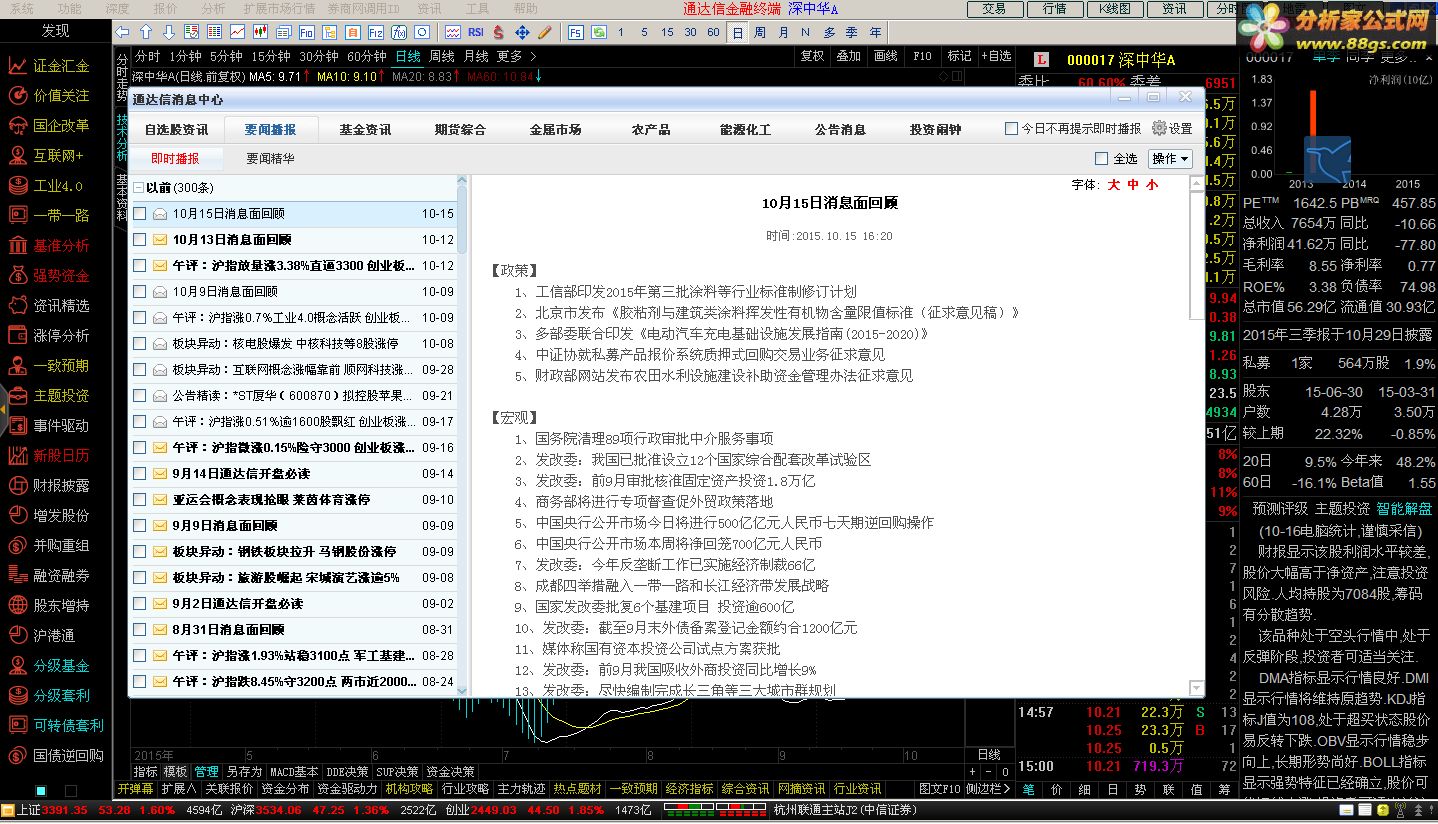Click the F10 company info icon
This screenshot has width=1438, height=824.
click(306, 32)
